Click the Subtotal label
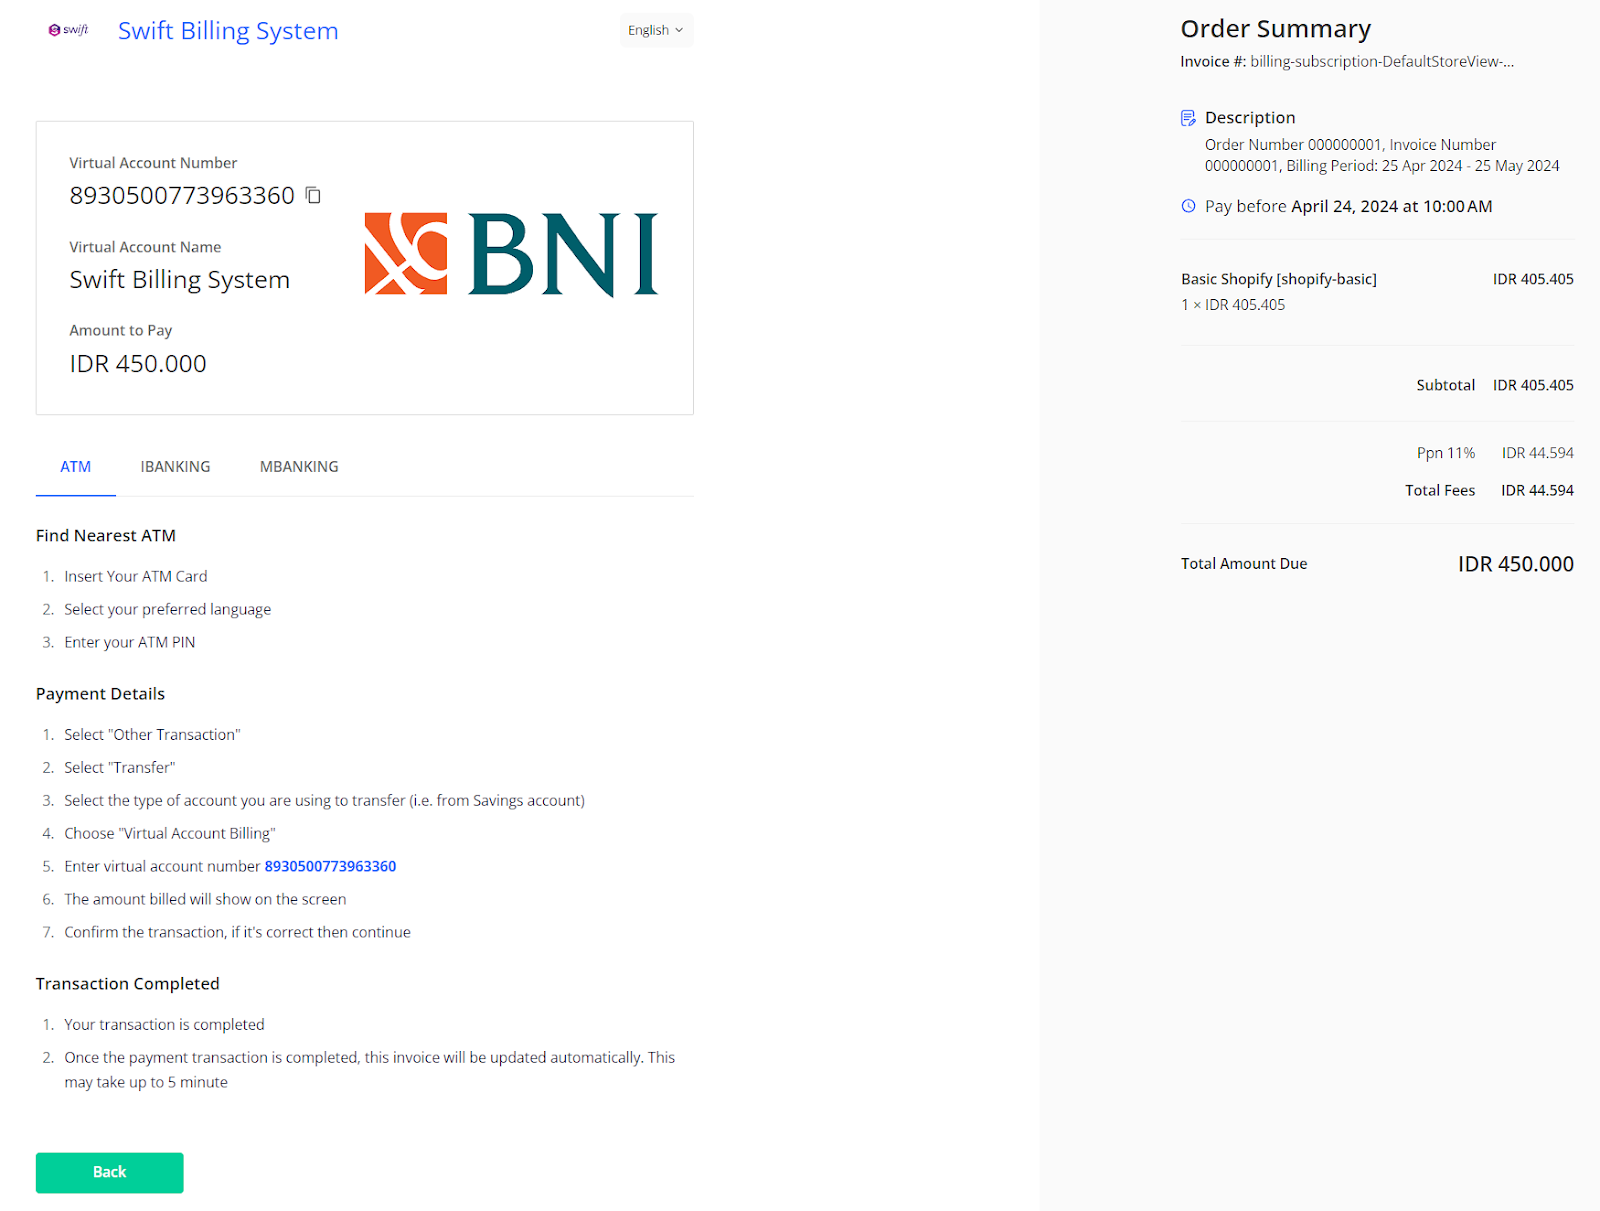 point(1445,385)
